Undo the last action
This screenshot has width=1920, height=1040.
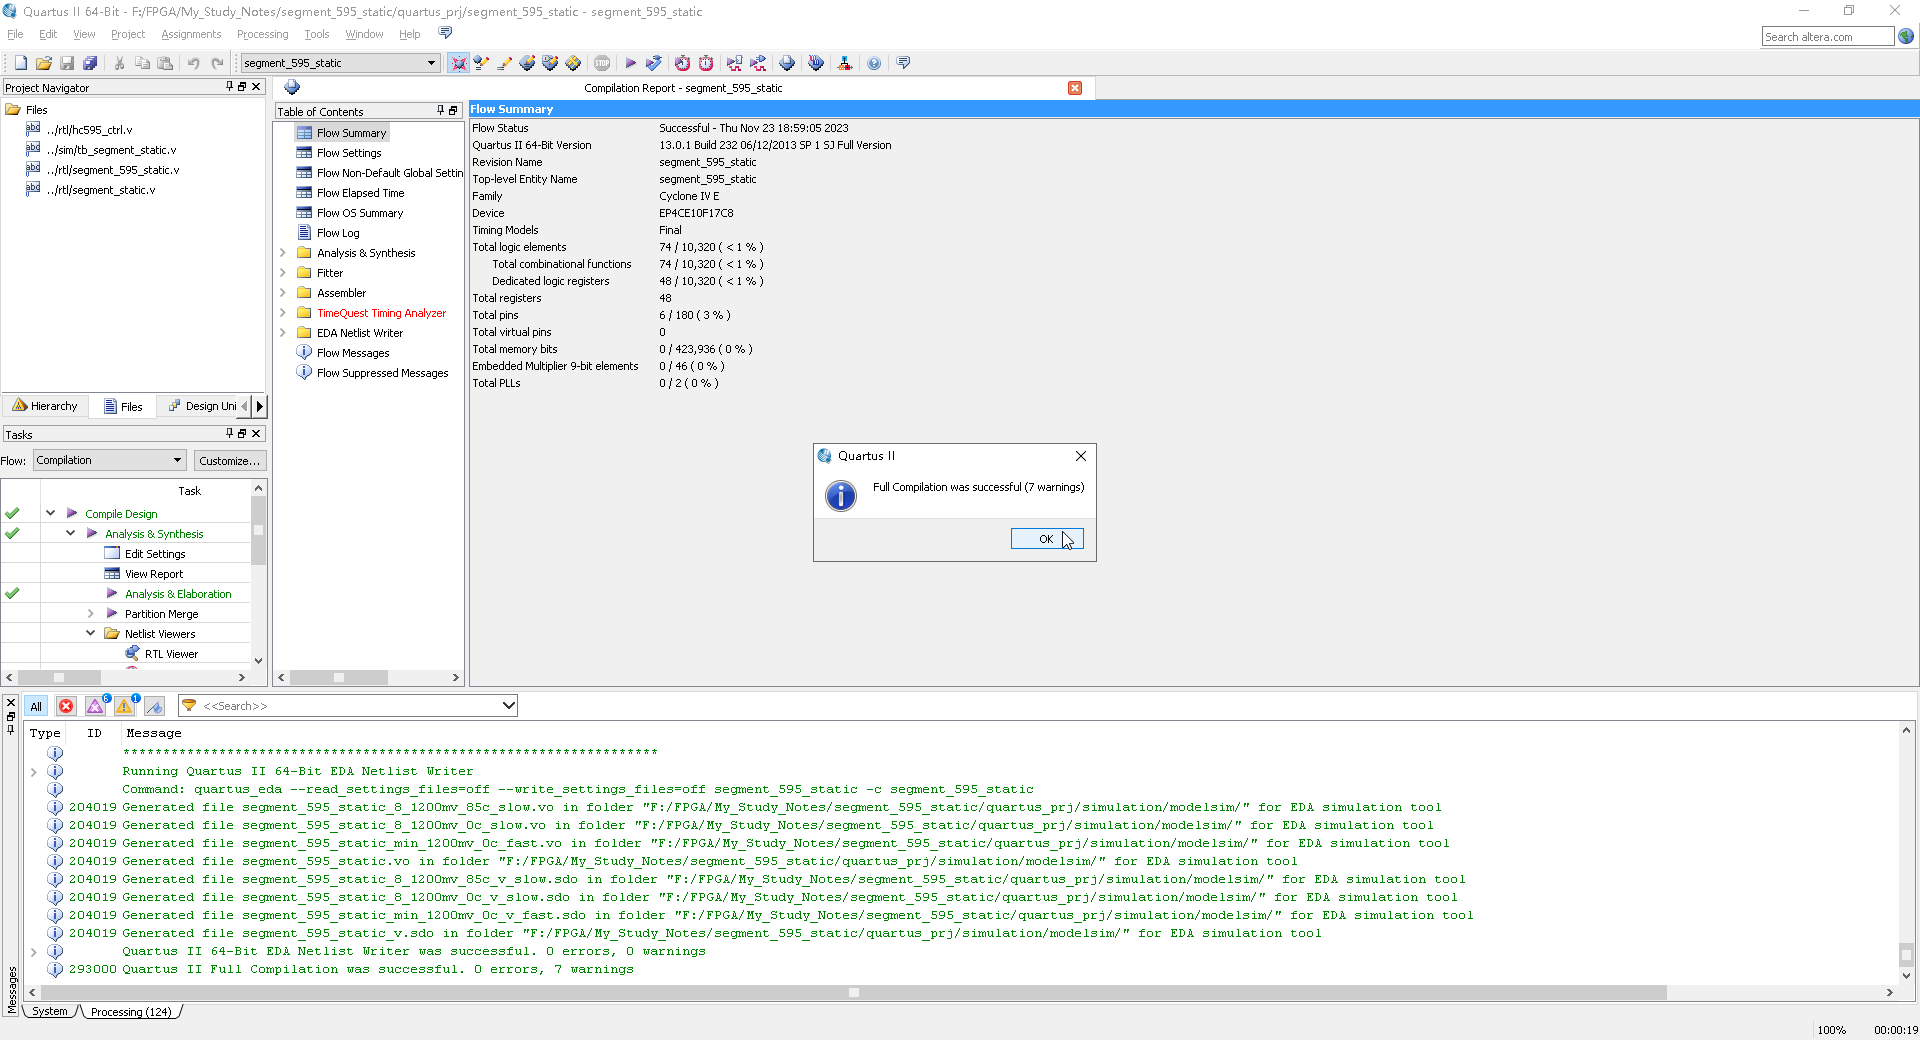click(194, 63)
